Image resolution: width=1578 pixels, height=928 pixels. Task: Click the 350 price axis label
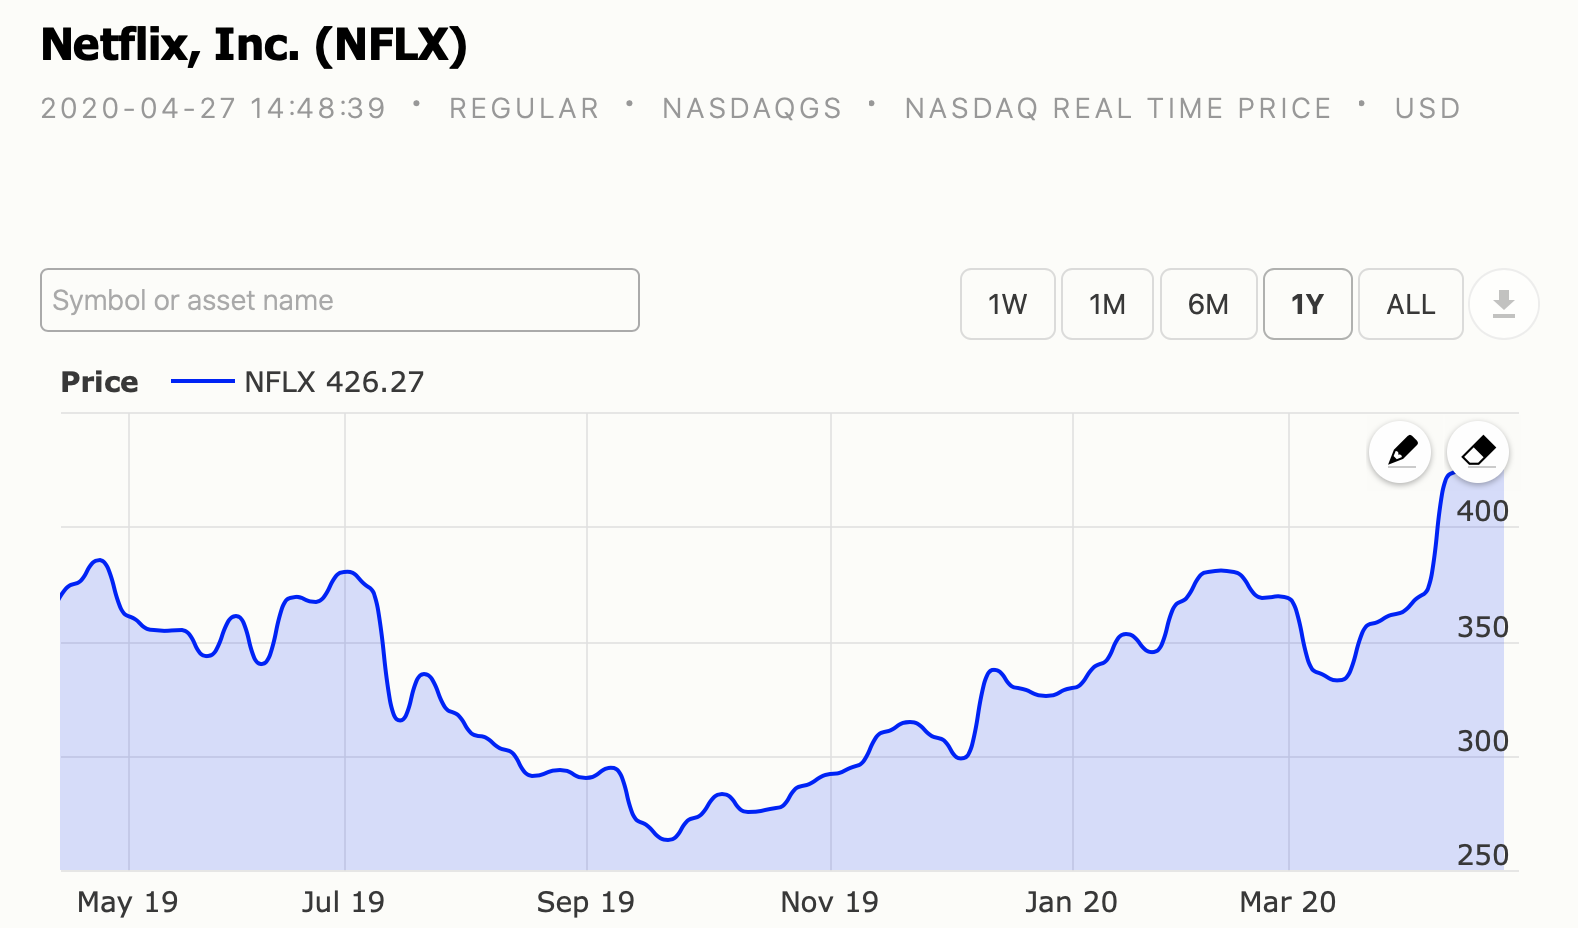[1482, 627]
